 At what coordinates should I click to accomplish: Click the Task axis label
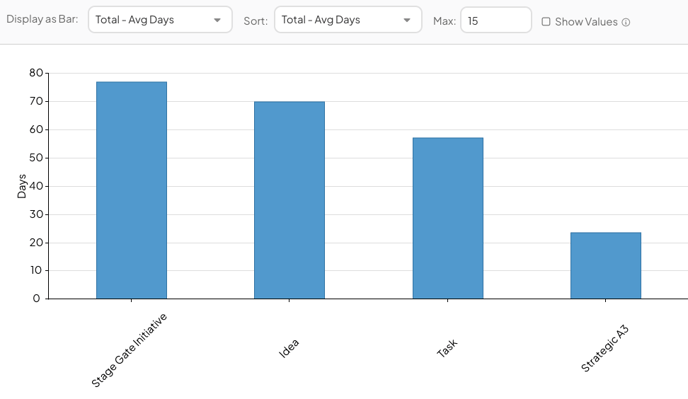pos(447,347)
